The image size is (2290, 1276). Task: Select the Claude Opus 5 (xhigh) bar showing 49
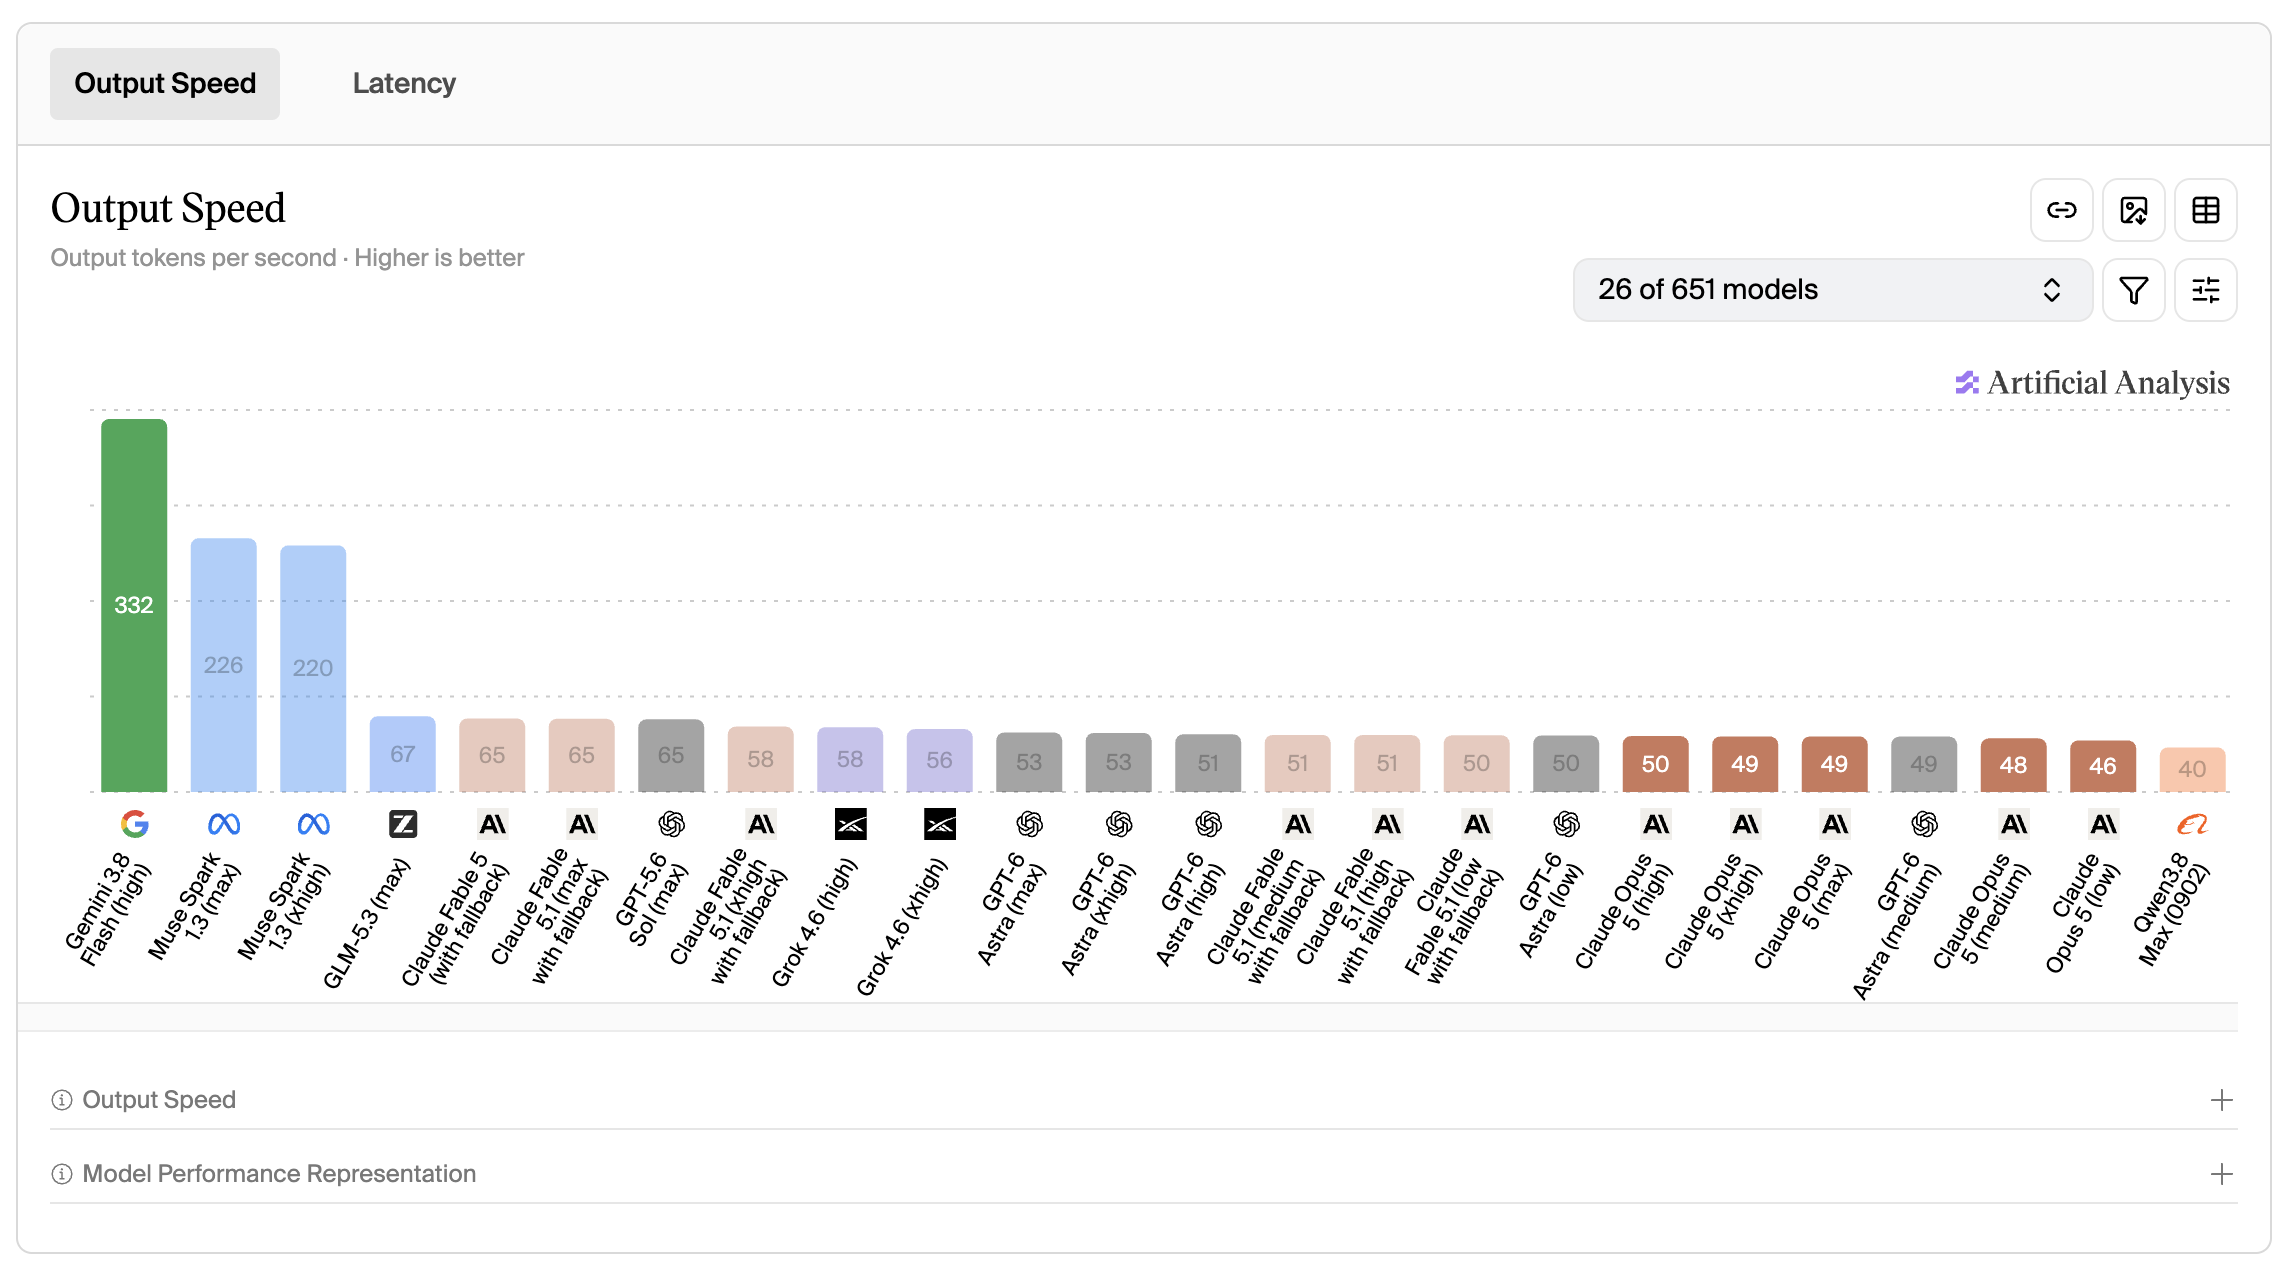point(1745,764)
